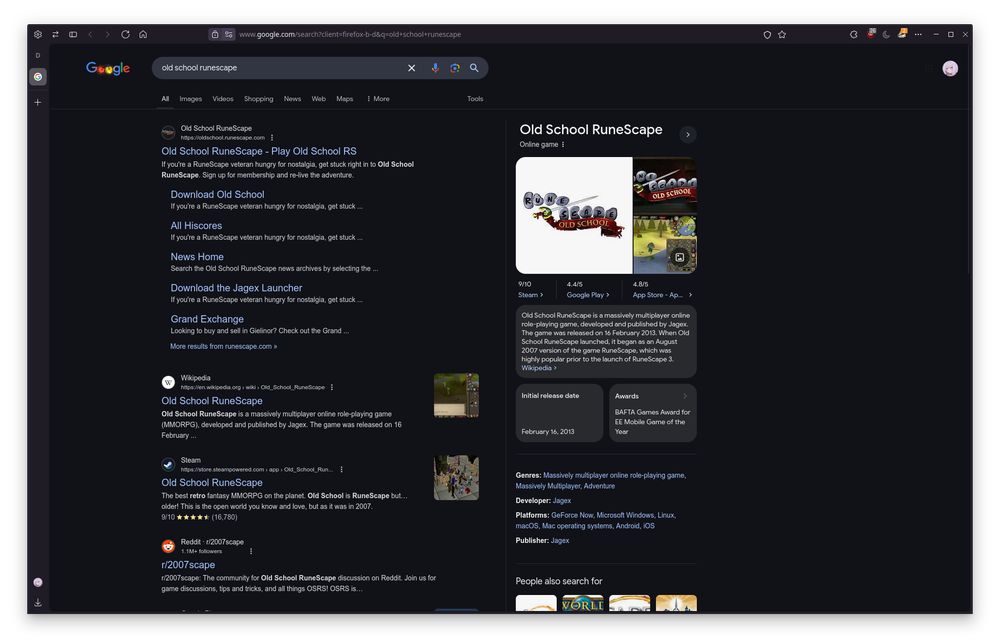
Task: Open site permissions icon in address bar
Action: (x=228, y=34)
